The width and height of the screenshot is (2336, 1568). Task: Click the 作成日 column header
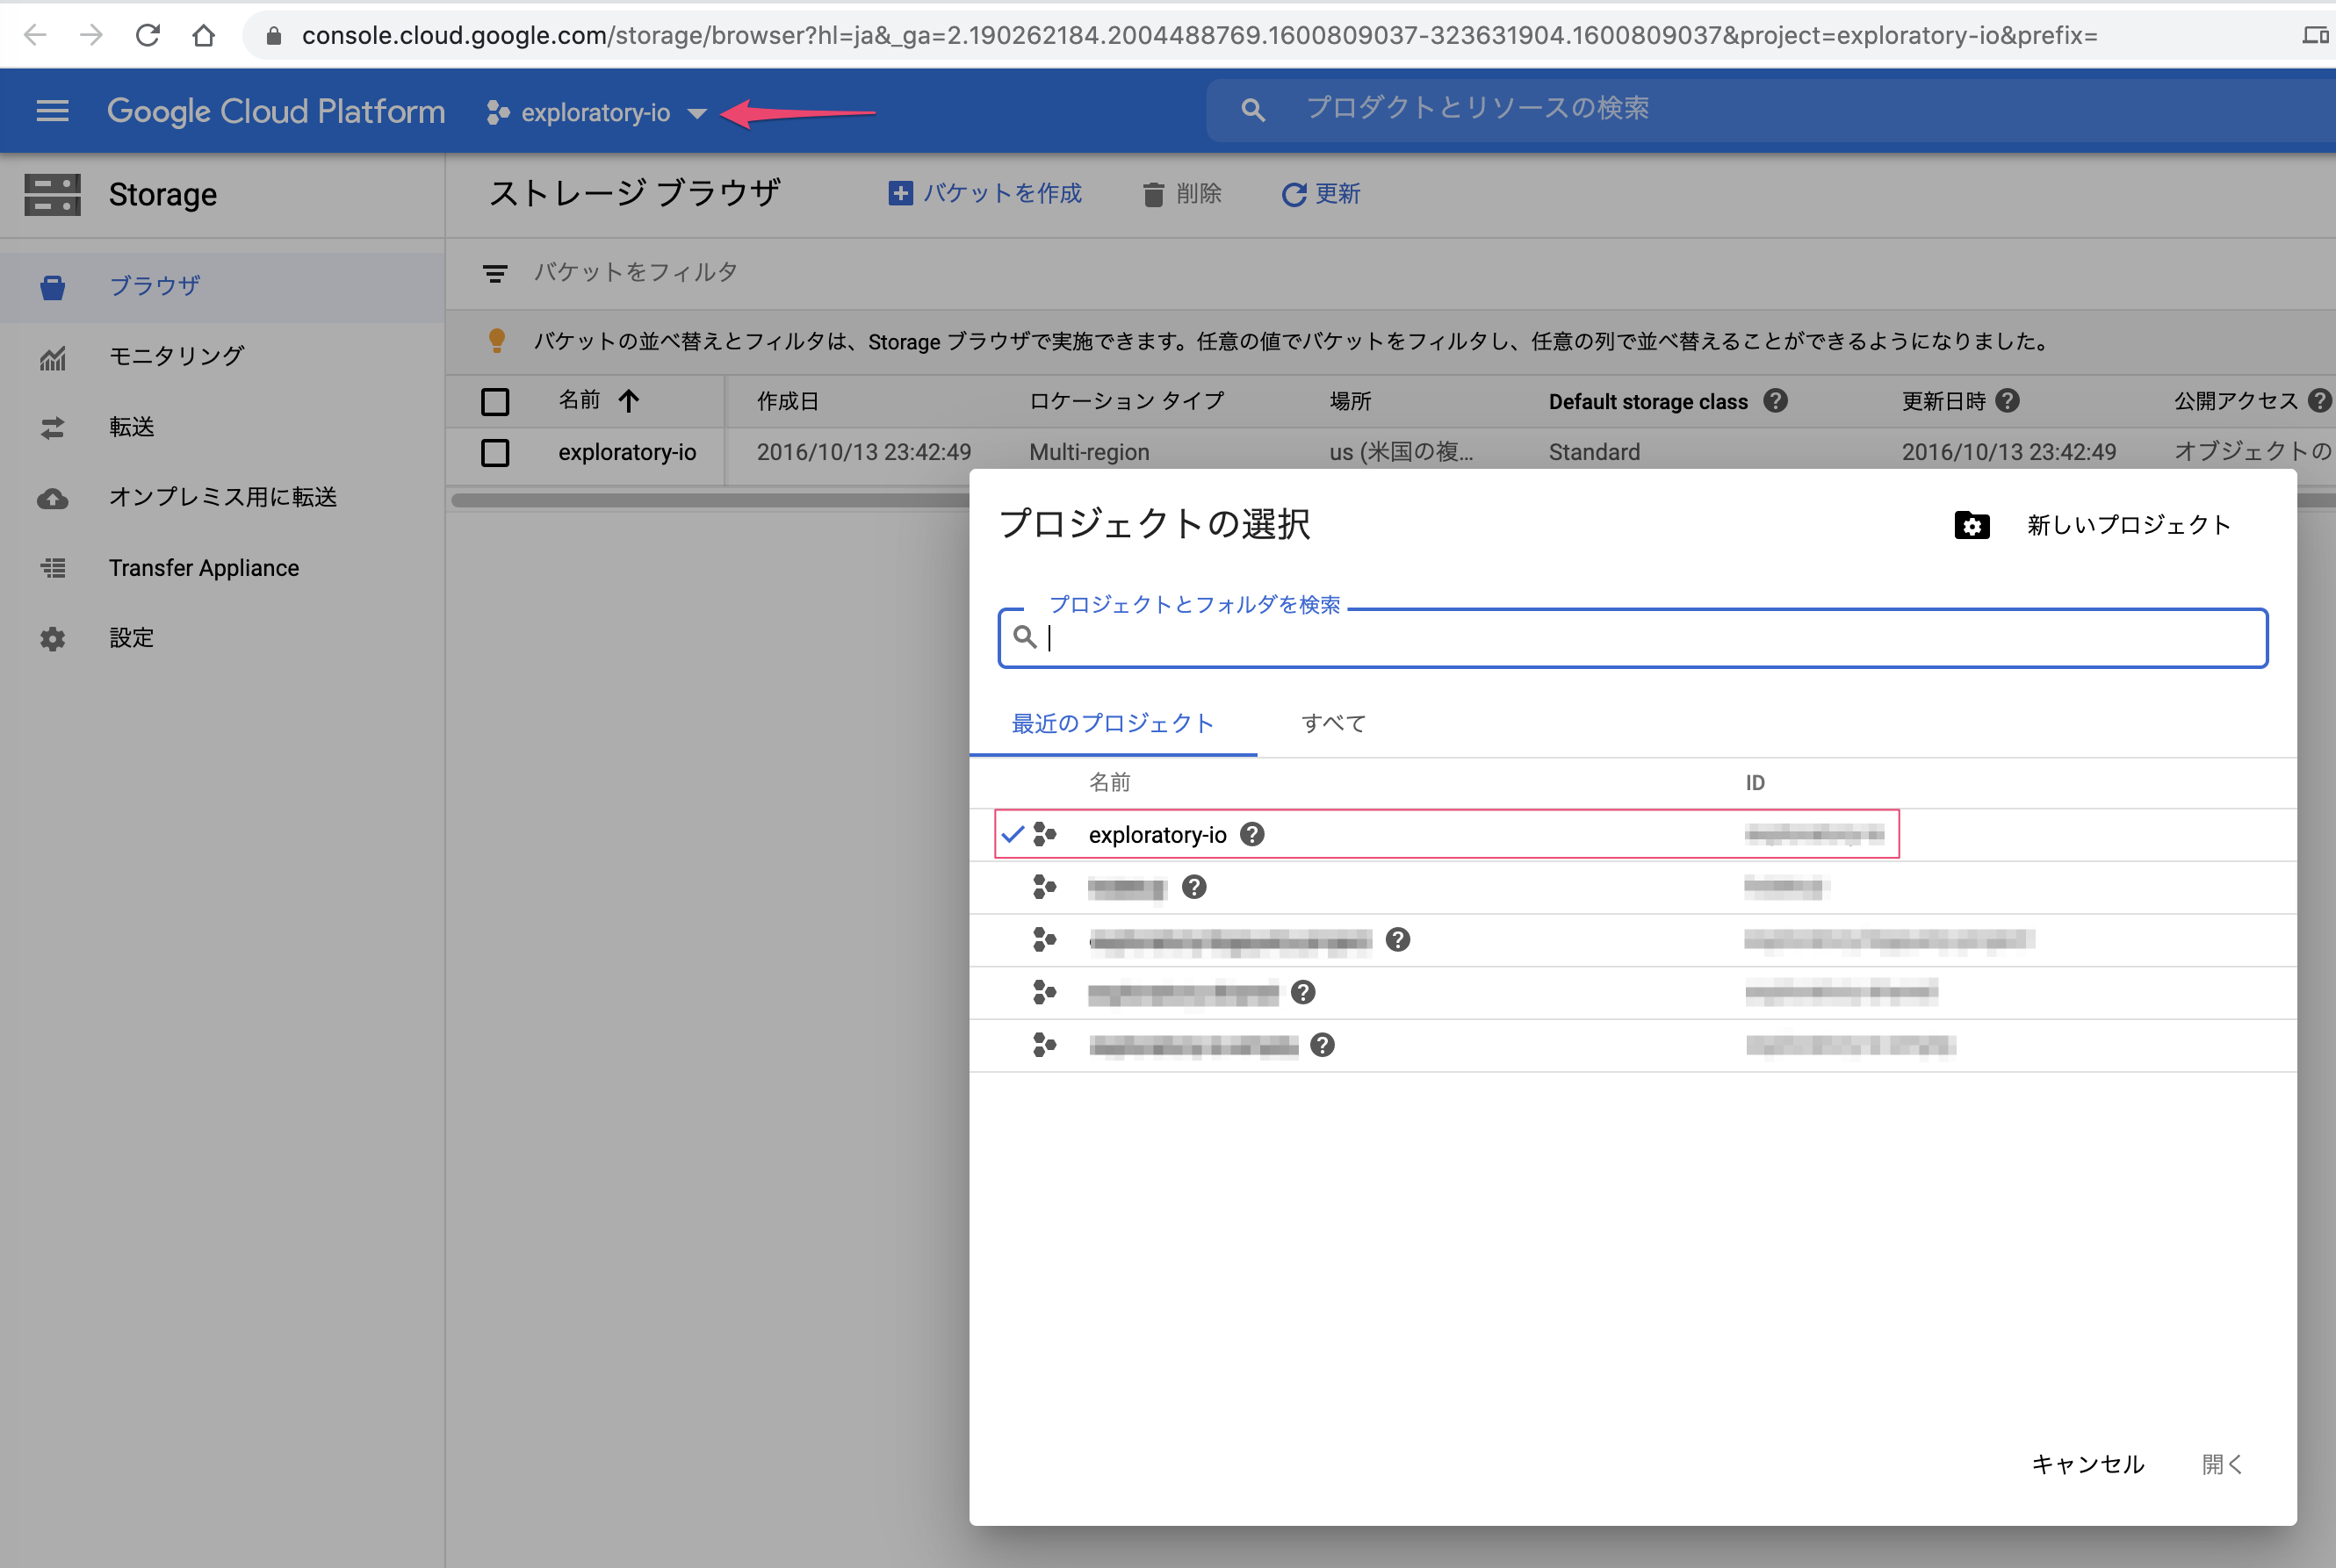click(x=788, y=401)
